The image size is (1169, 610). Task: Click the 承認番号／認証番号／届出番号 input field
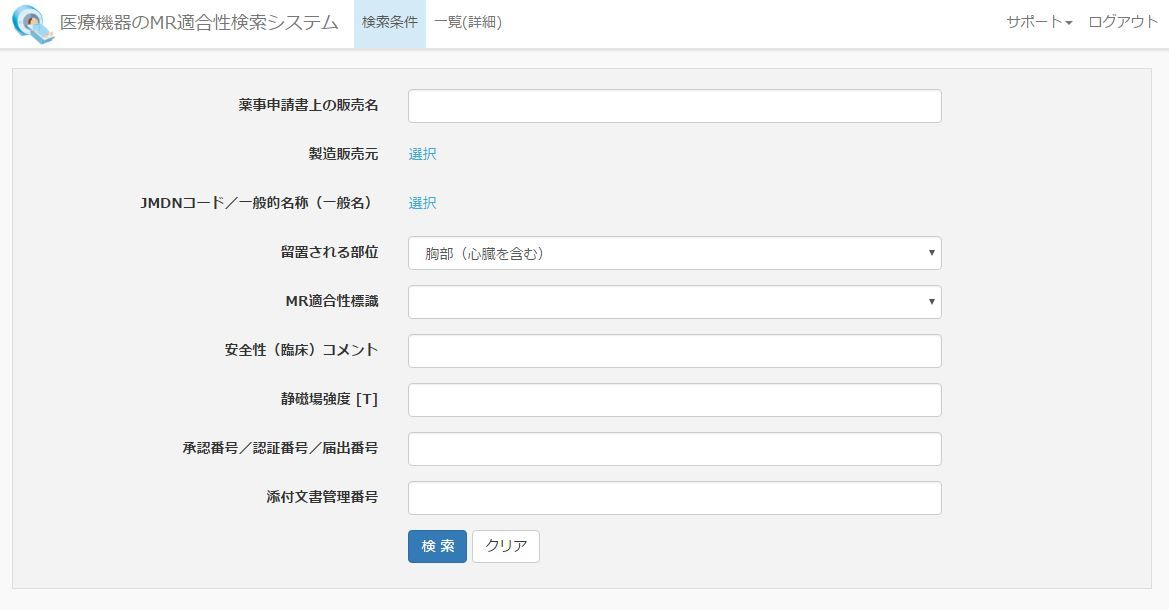674,449
